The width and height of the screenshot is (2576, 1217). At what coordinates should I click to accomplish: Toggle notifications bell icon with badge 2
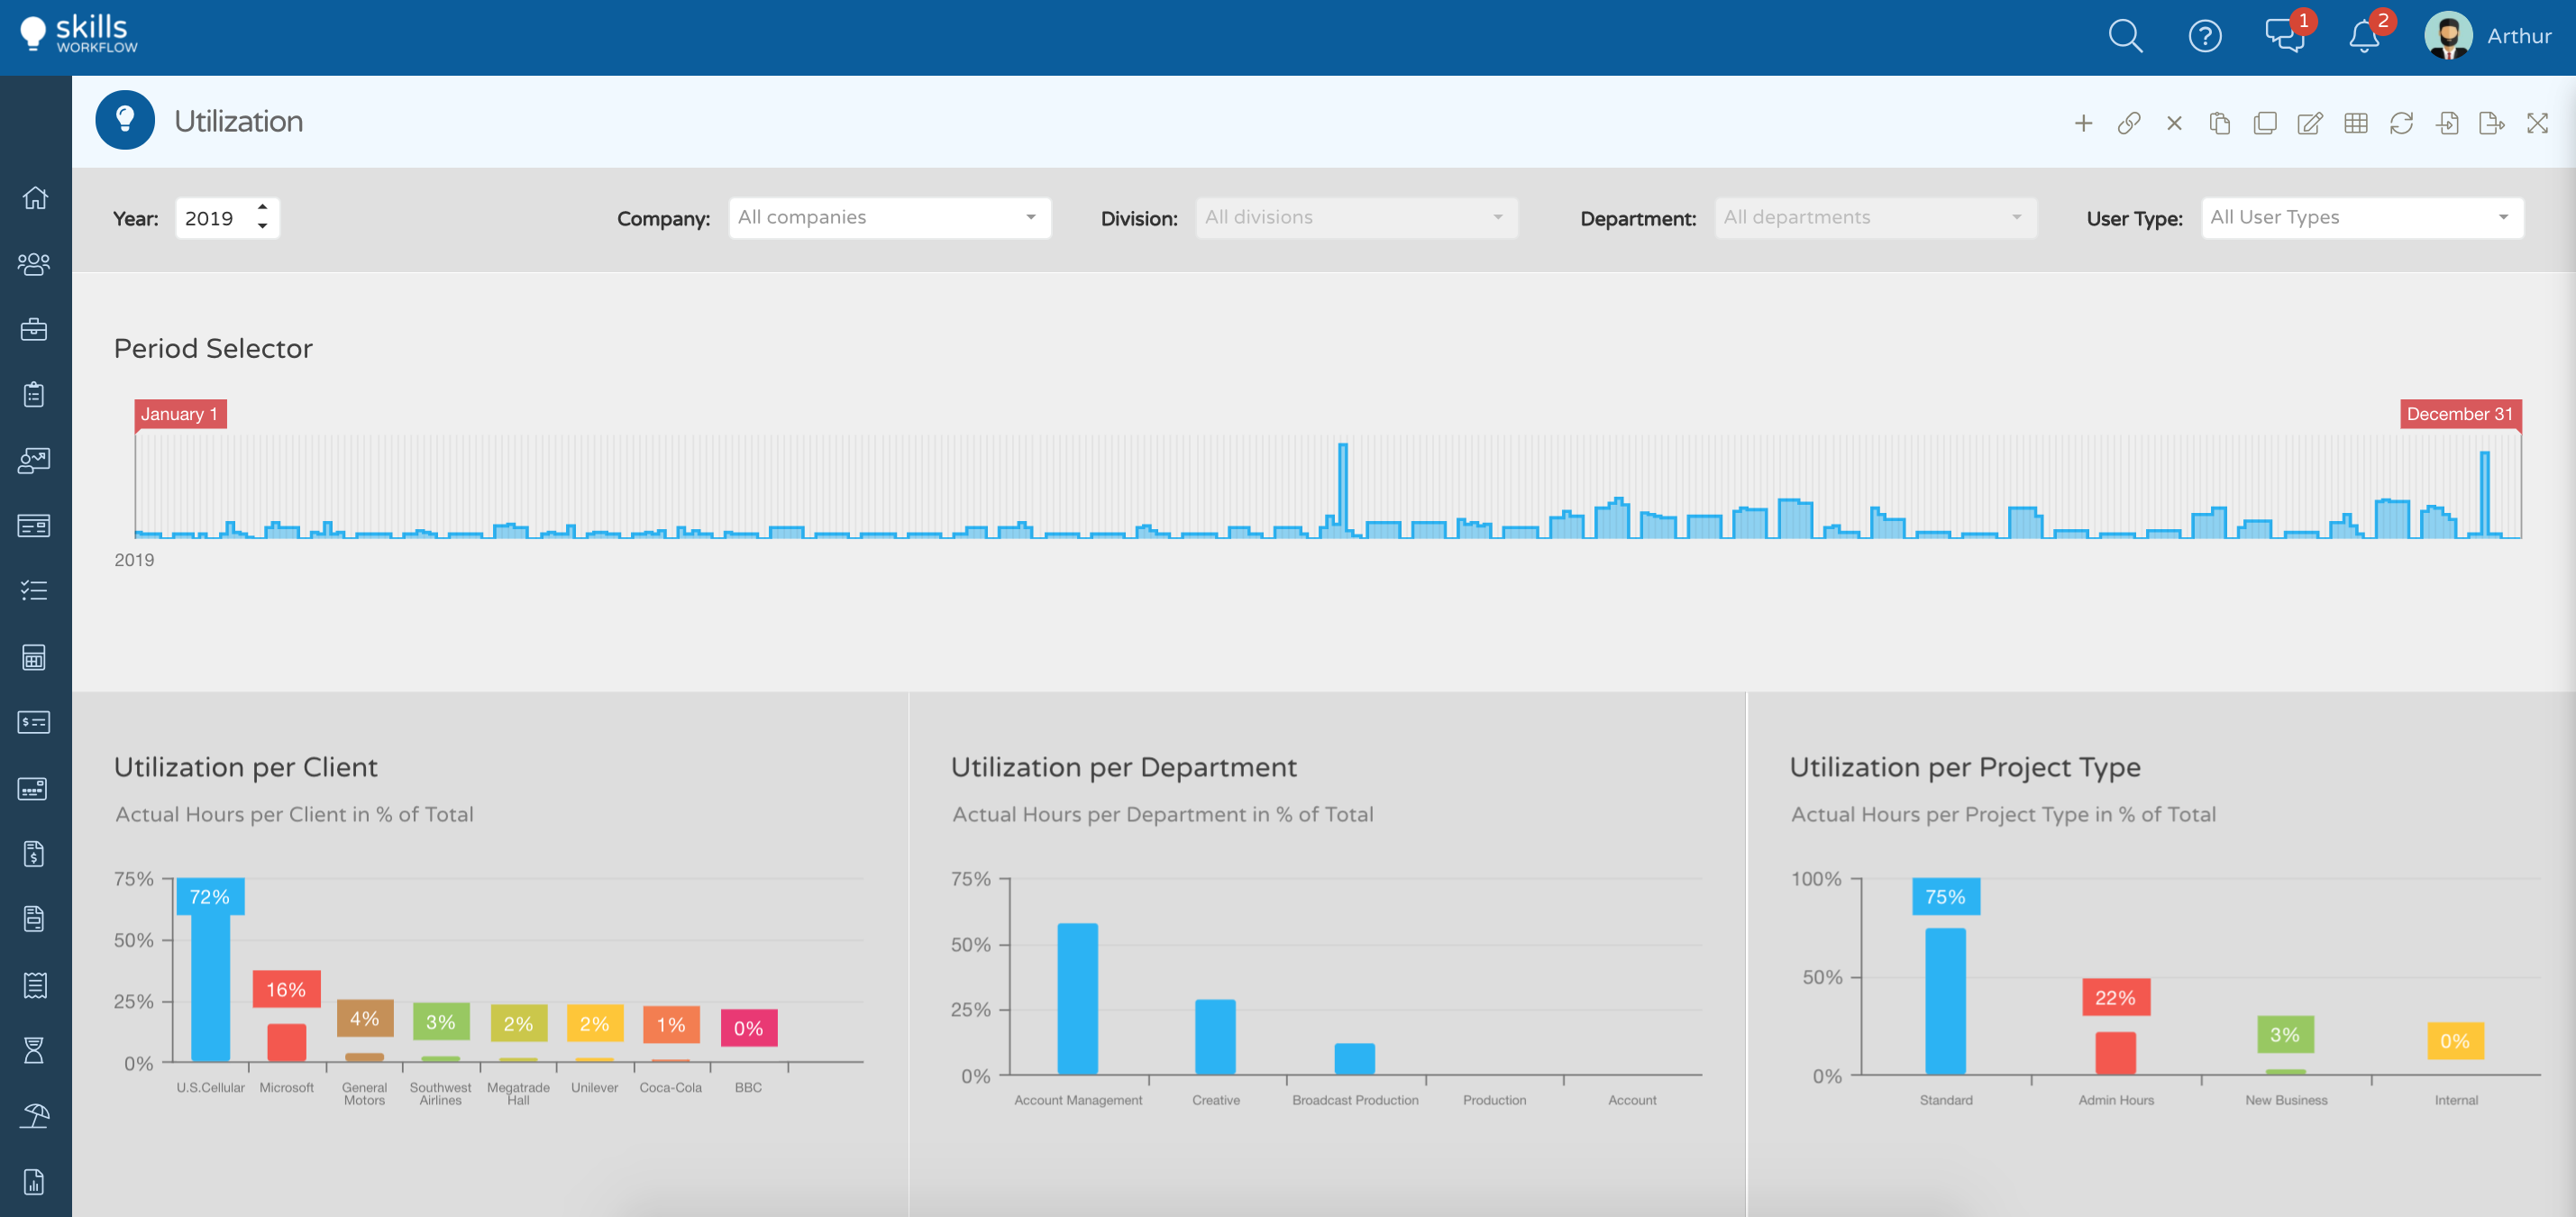point(2368,36)
